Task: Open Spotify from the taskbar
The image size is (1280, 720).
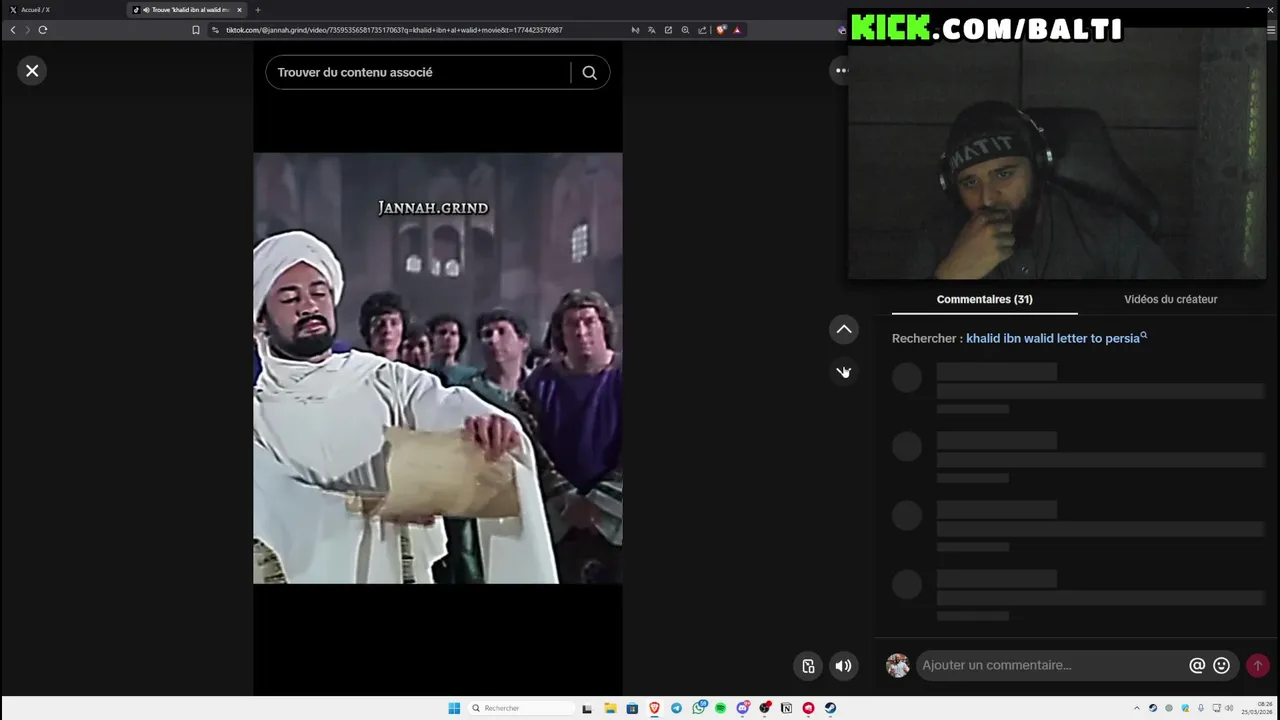Action: pos(720,708)
